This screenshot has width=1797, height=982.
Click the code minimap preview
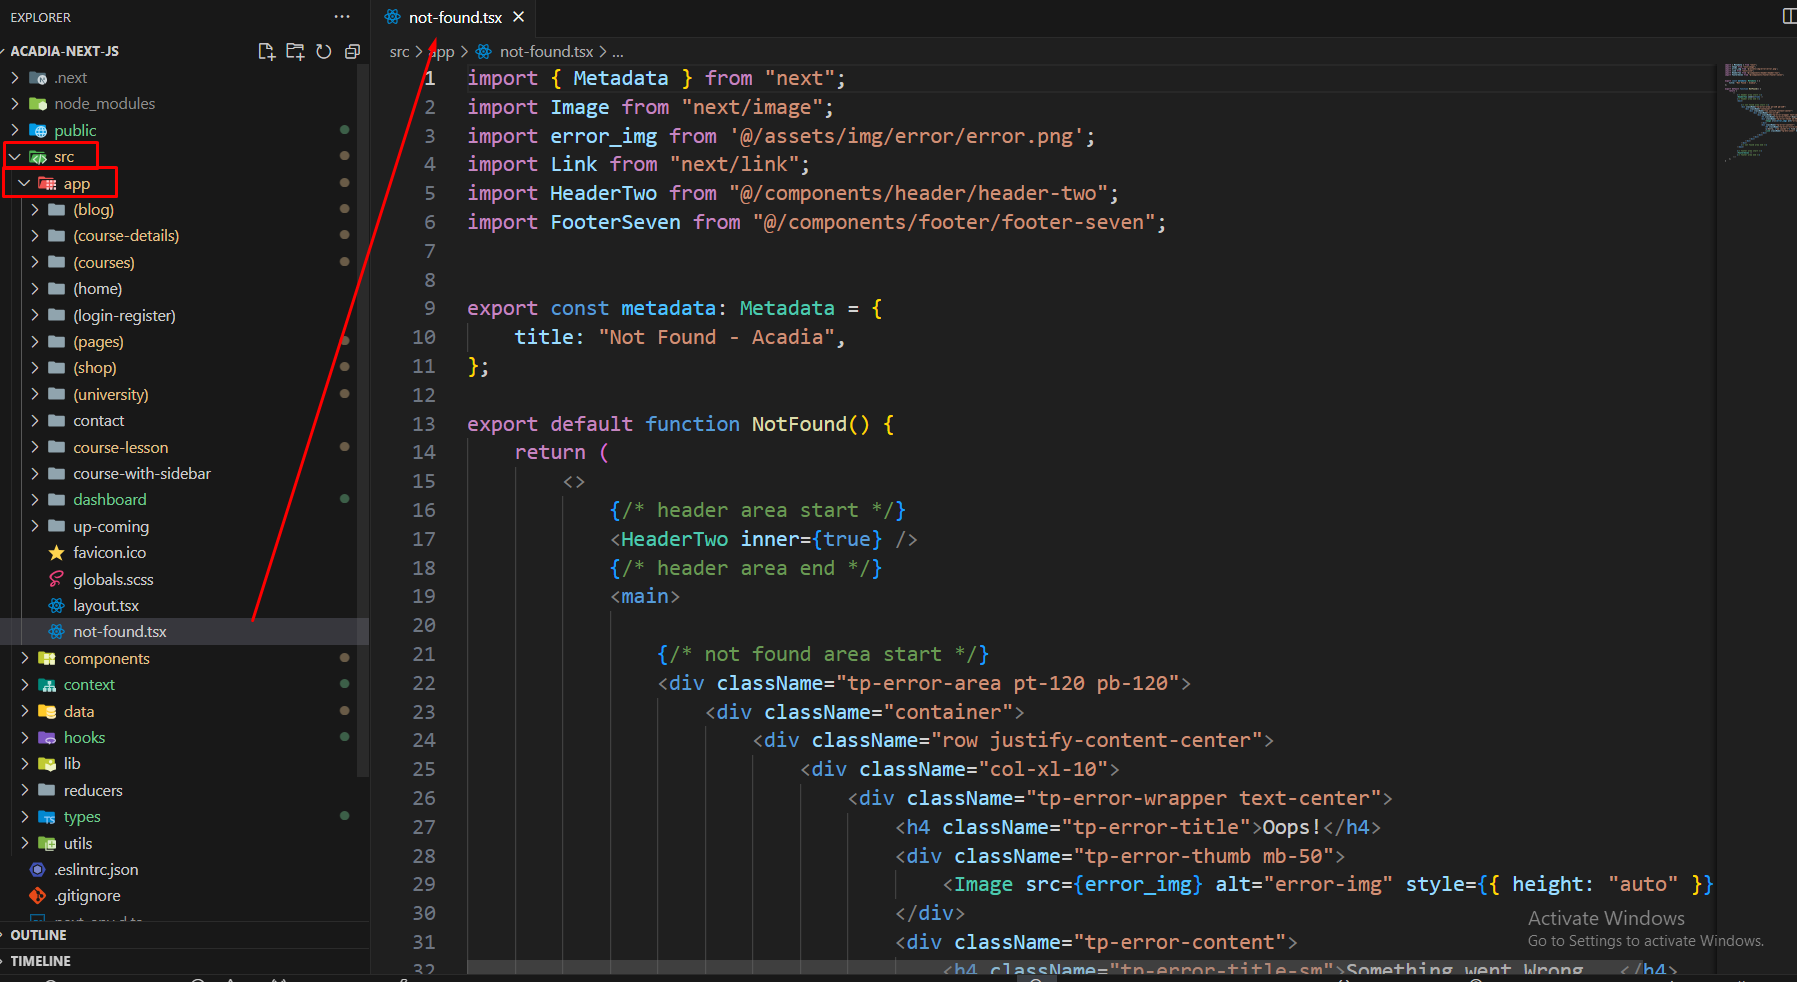pos(1755,112)
